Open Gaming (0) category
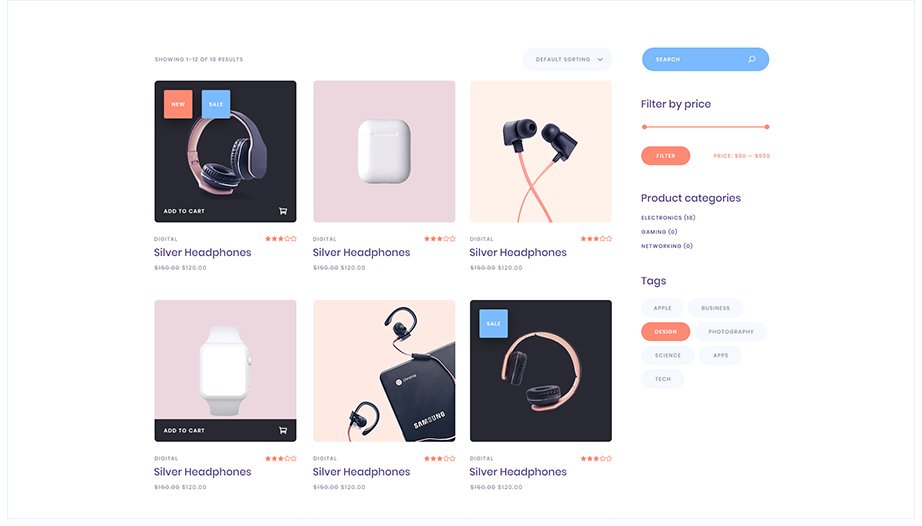Screen dimensions: 922x526 [x=659, y=232]
